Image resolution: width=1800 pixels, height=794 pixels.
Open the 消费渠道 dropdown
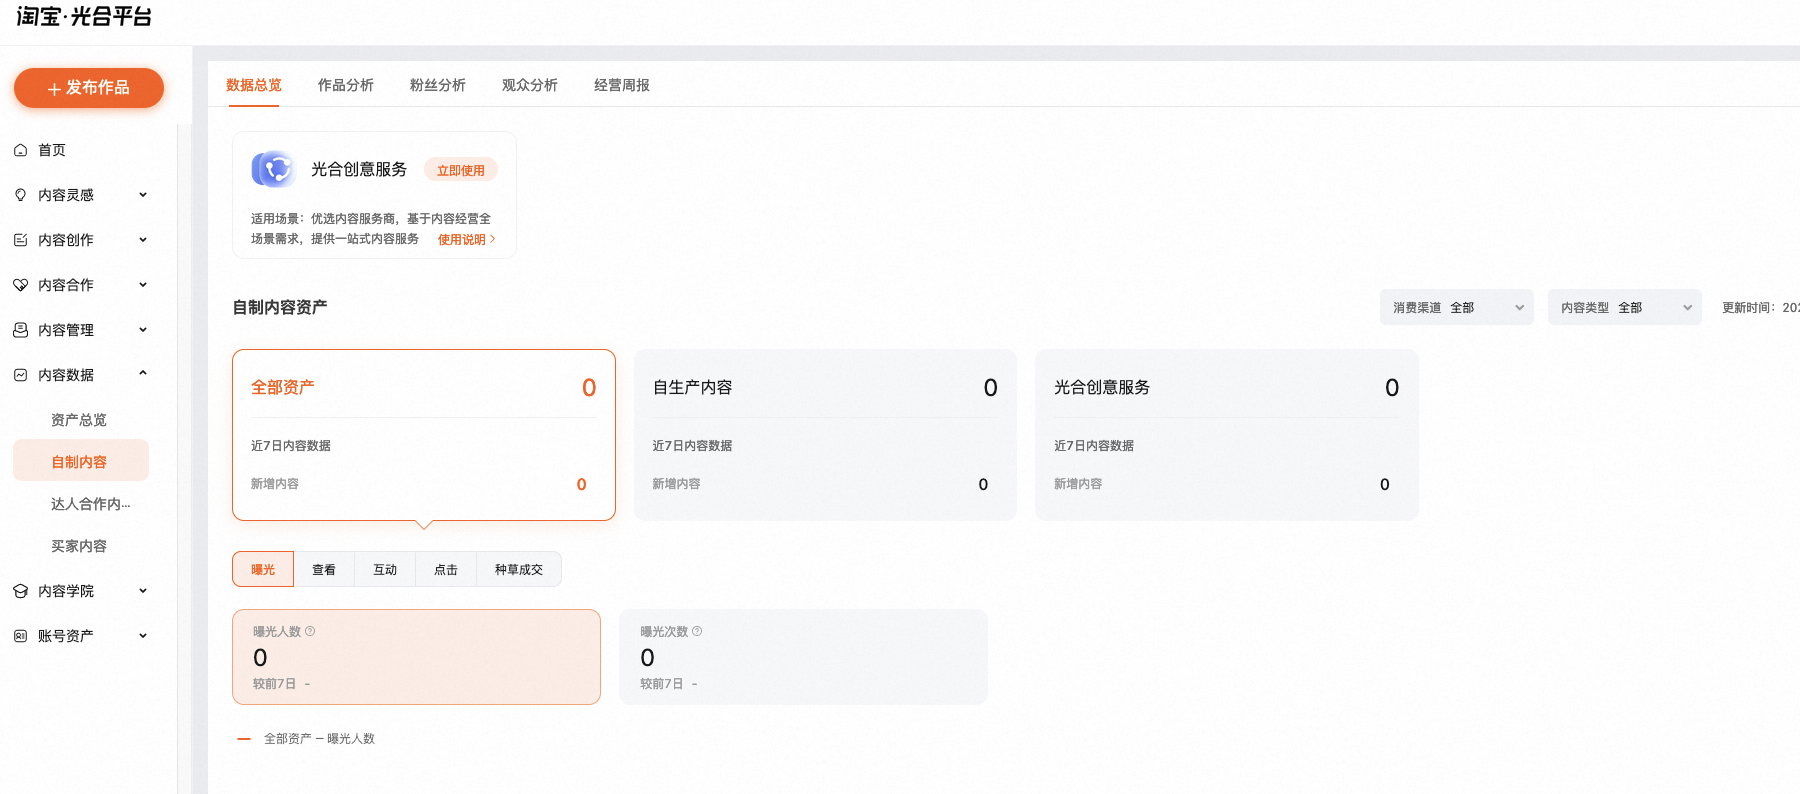coord(1457,307)
